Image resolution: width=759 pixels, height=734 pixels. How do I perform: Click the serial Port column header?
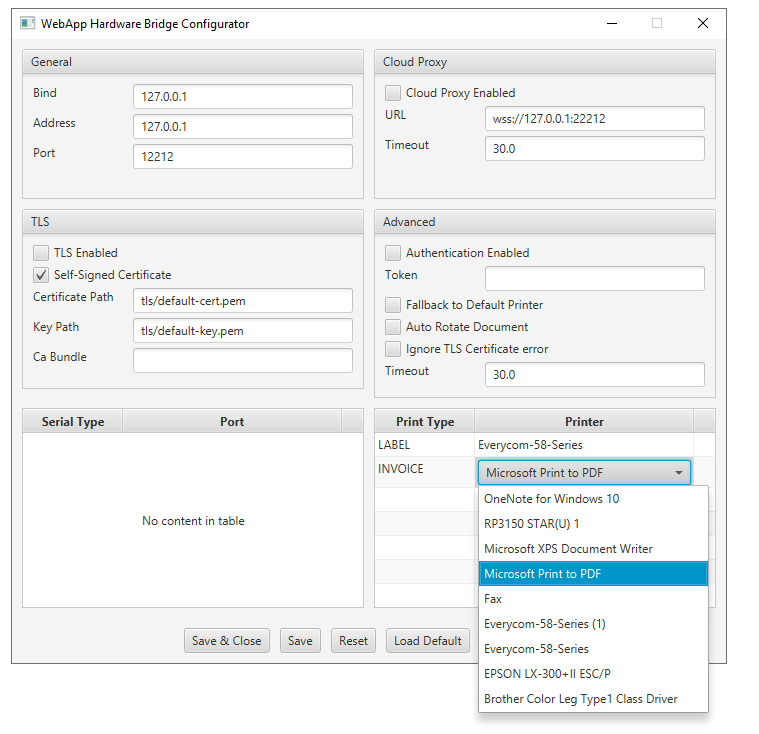tap(232, 421)
